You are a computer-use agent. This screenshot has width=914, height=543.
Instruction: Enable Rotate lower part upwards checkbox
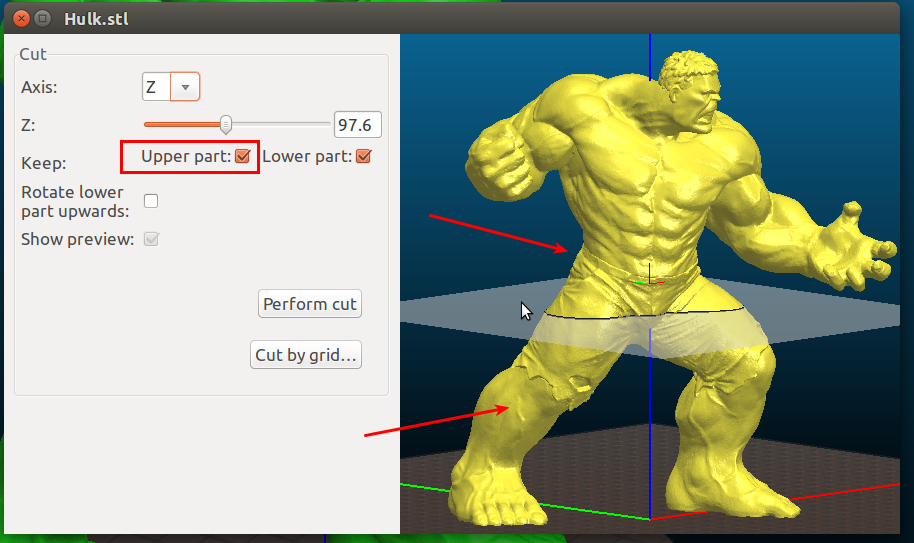coord(151,201)
